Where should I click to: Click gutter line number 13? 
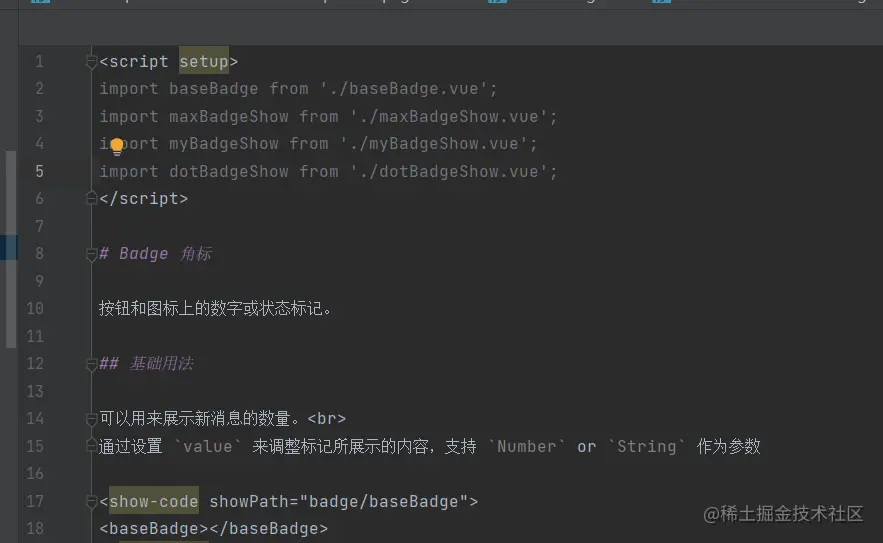pos(35,391)
